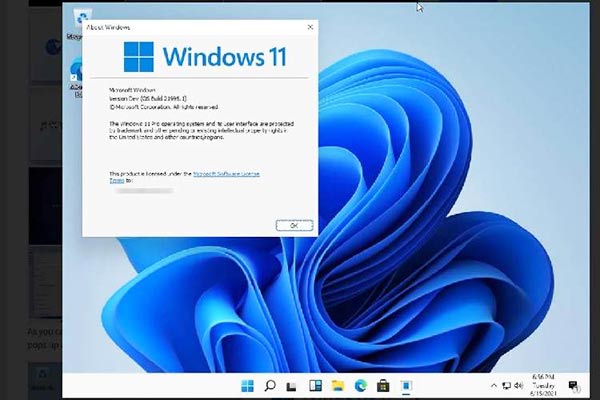Open Microsoft Store from the taskbar

click(383, 385)
